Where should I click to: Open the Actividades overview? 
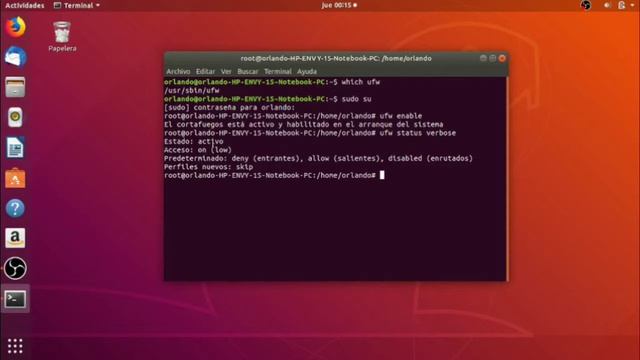click(24, 5)
